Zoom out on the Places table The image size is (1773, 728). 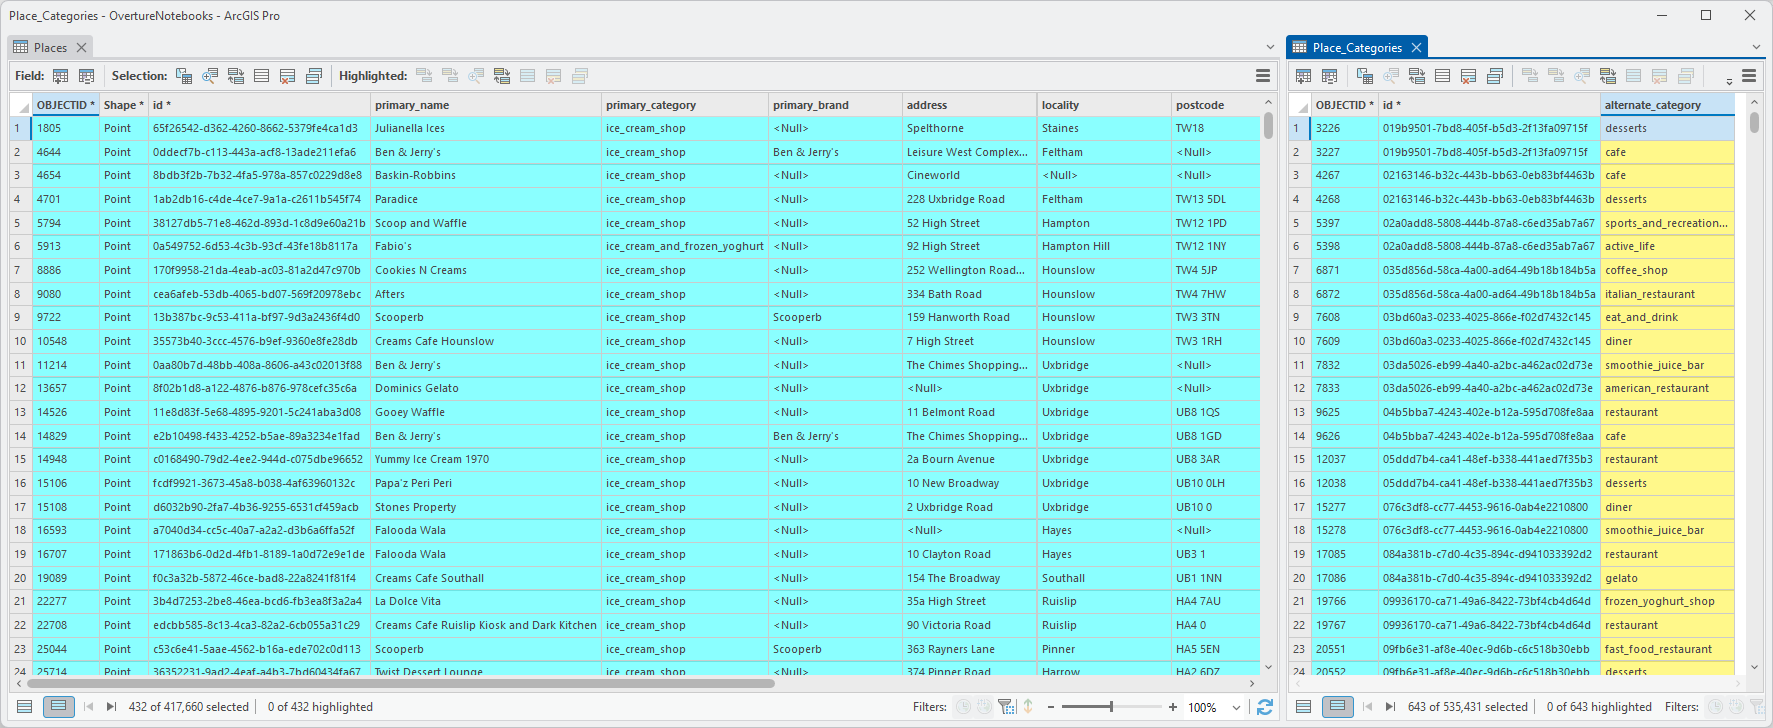1051,707
